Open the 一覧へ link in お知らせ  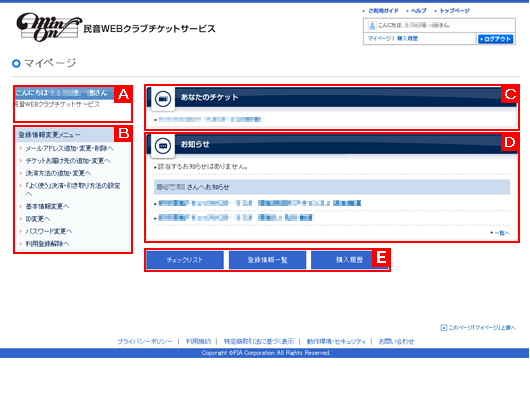pos(502,233)
